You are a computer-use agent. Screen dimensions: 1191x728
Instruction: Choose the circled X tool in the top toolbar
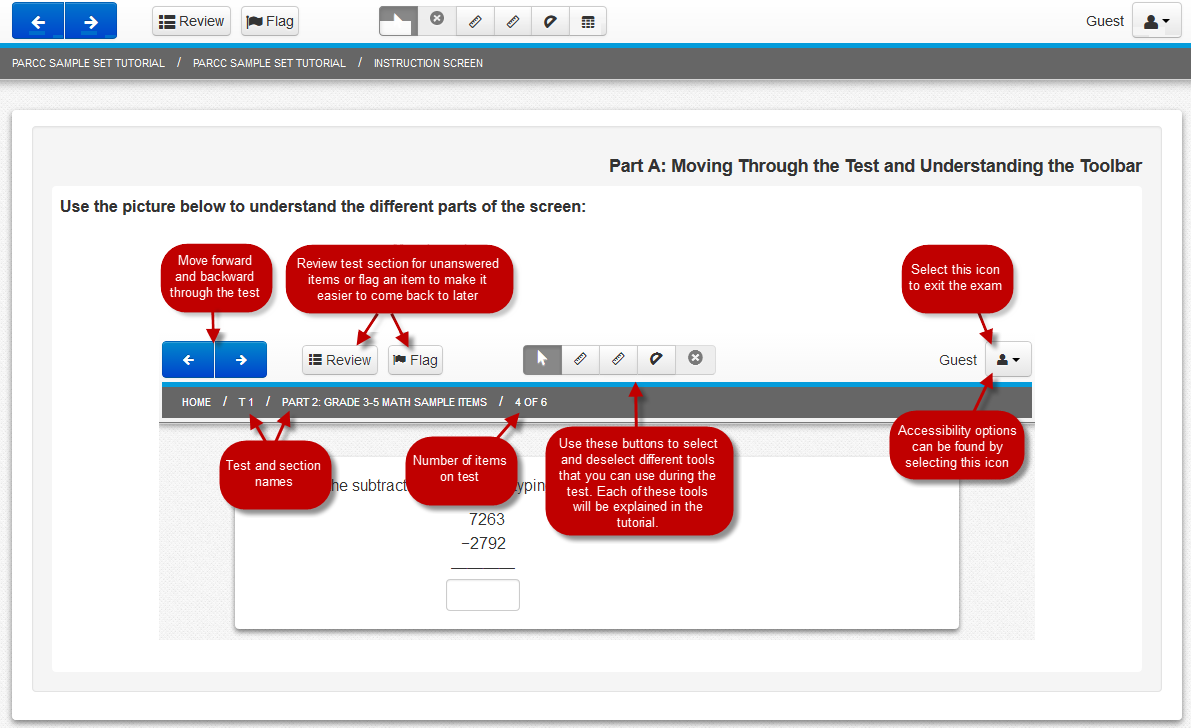(437, 21)
